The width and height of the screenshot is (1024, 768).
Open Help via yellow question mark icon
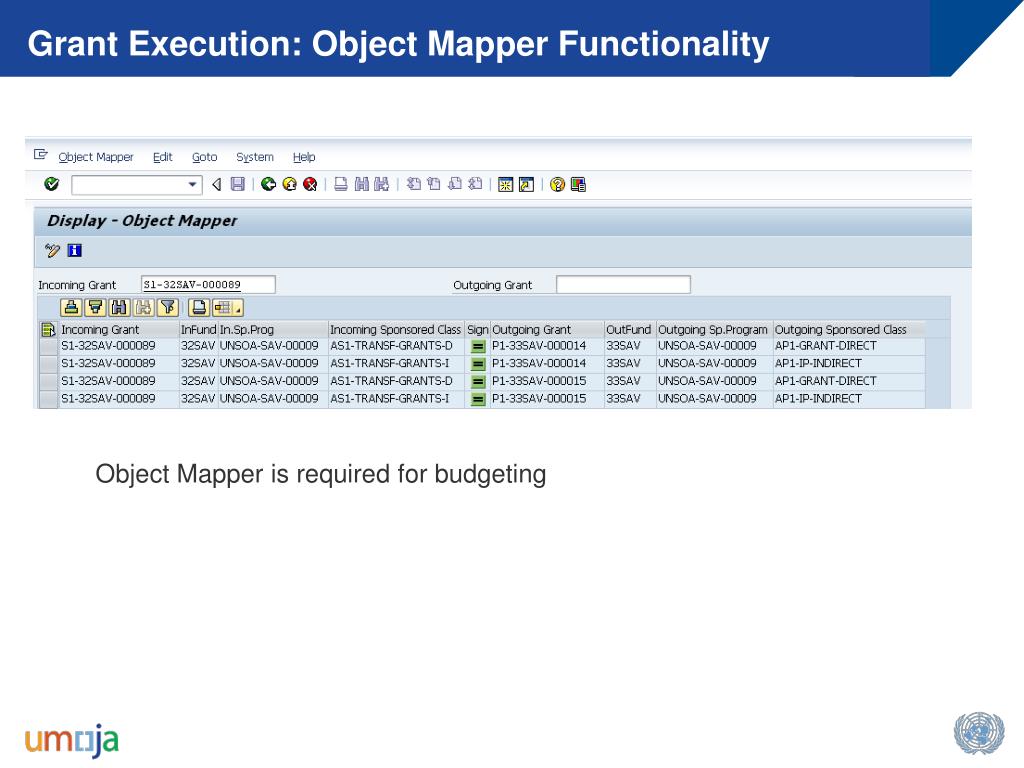[557, 184]
